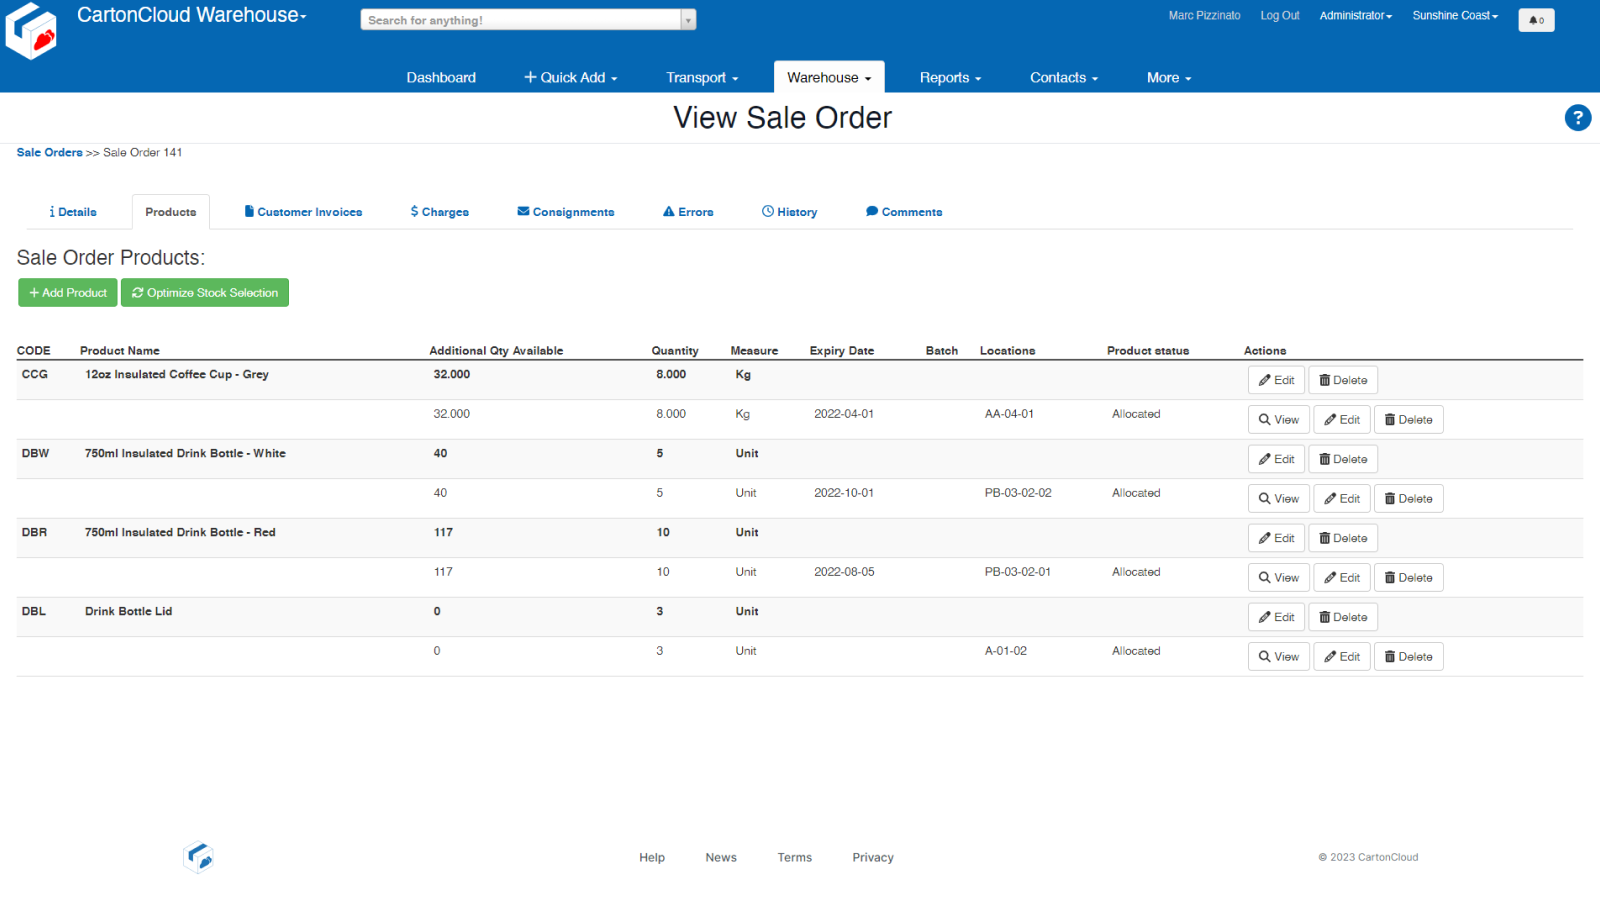Edit the CCG Coffee Cup product row
This screenshot has height=900, width=1600.
point(1276,380)
